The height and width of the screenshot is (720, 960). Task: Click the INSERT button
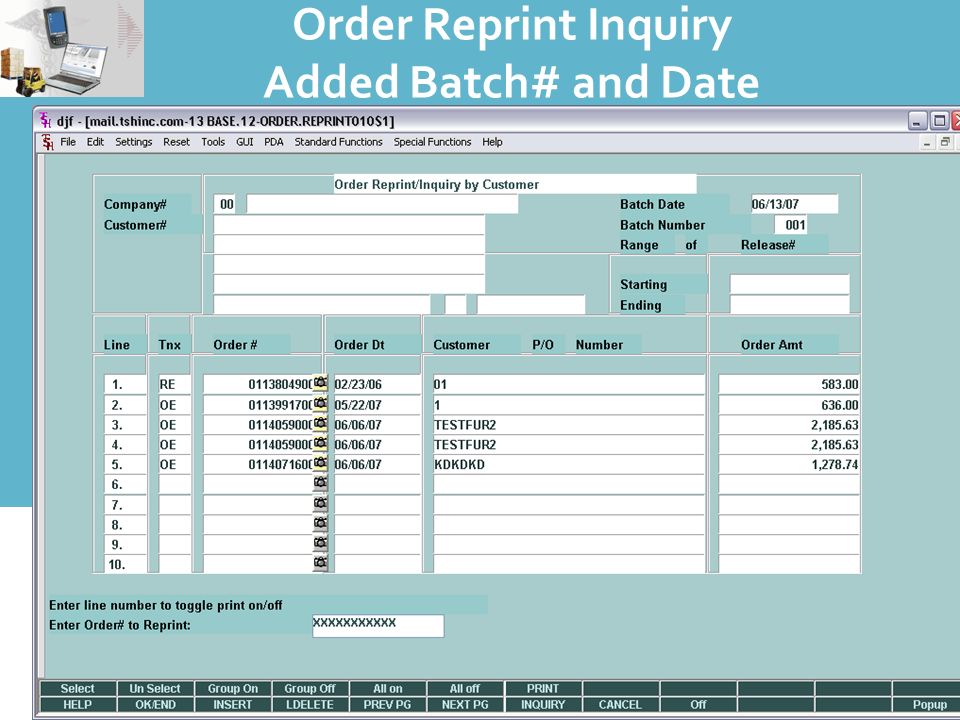pyautogui.click(x=233, y=705)
